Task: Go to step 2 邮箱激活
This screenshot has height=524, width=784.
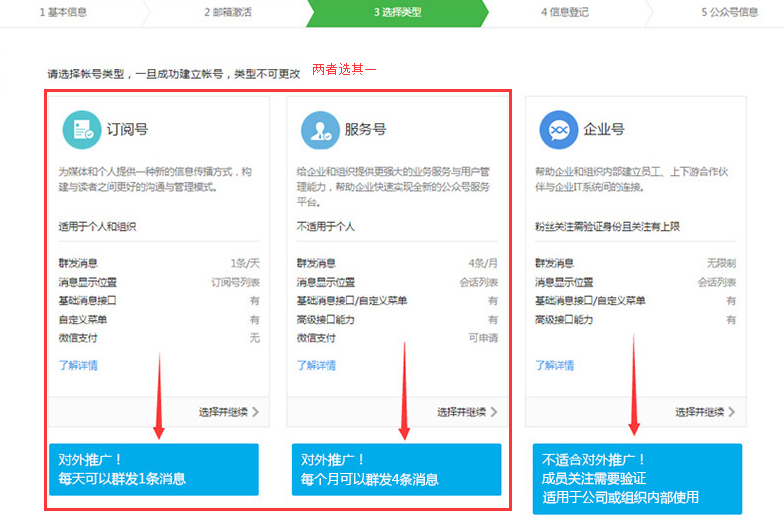Action: 230,12
